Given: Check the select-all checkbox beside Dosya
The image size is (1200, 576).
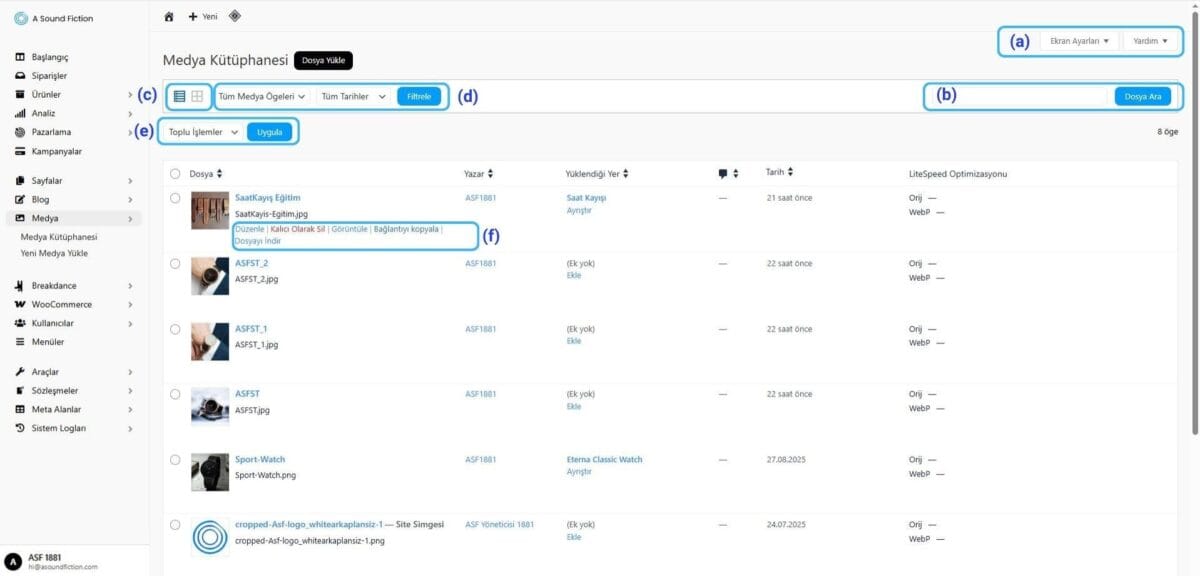Looking at the screenshot, I should (175, 174).
